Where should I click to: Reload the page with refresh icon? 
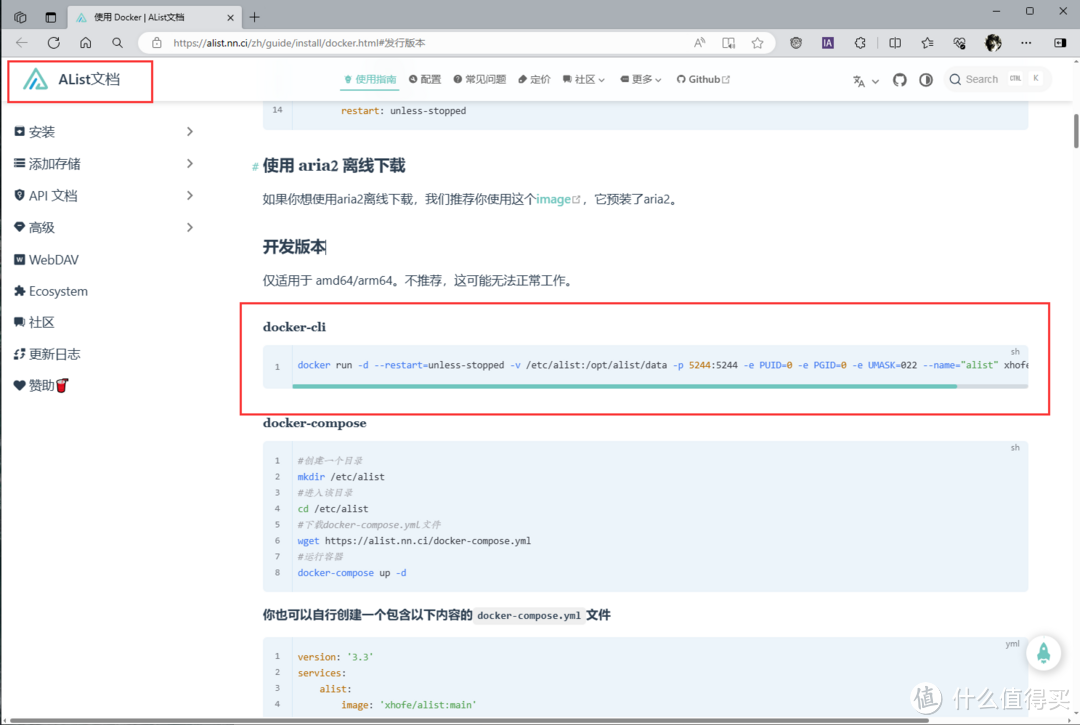[x=54, y=43]
